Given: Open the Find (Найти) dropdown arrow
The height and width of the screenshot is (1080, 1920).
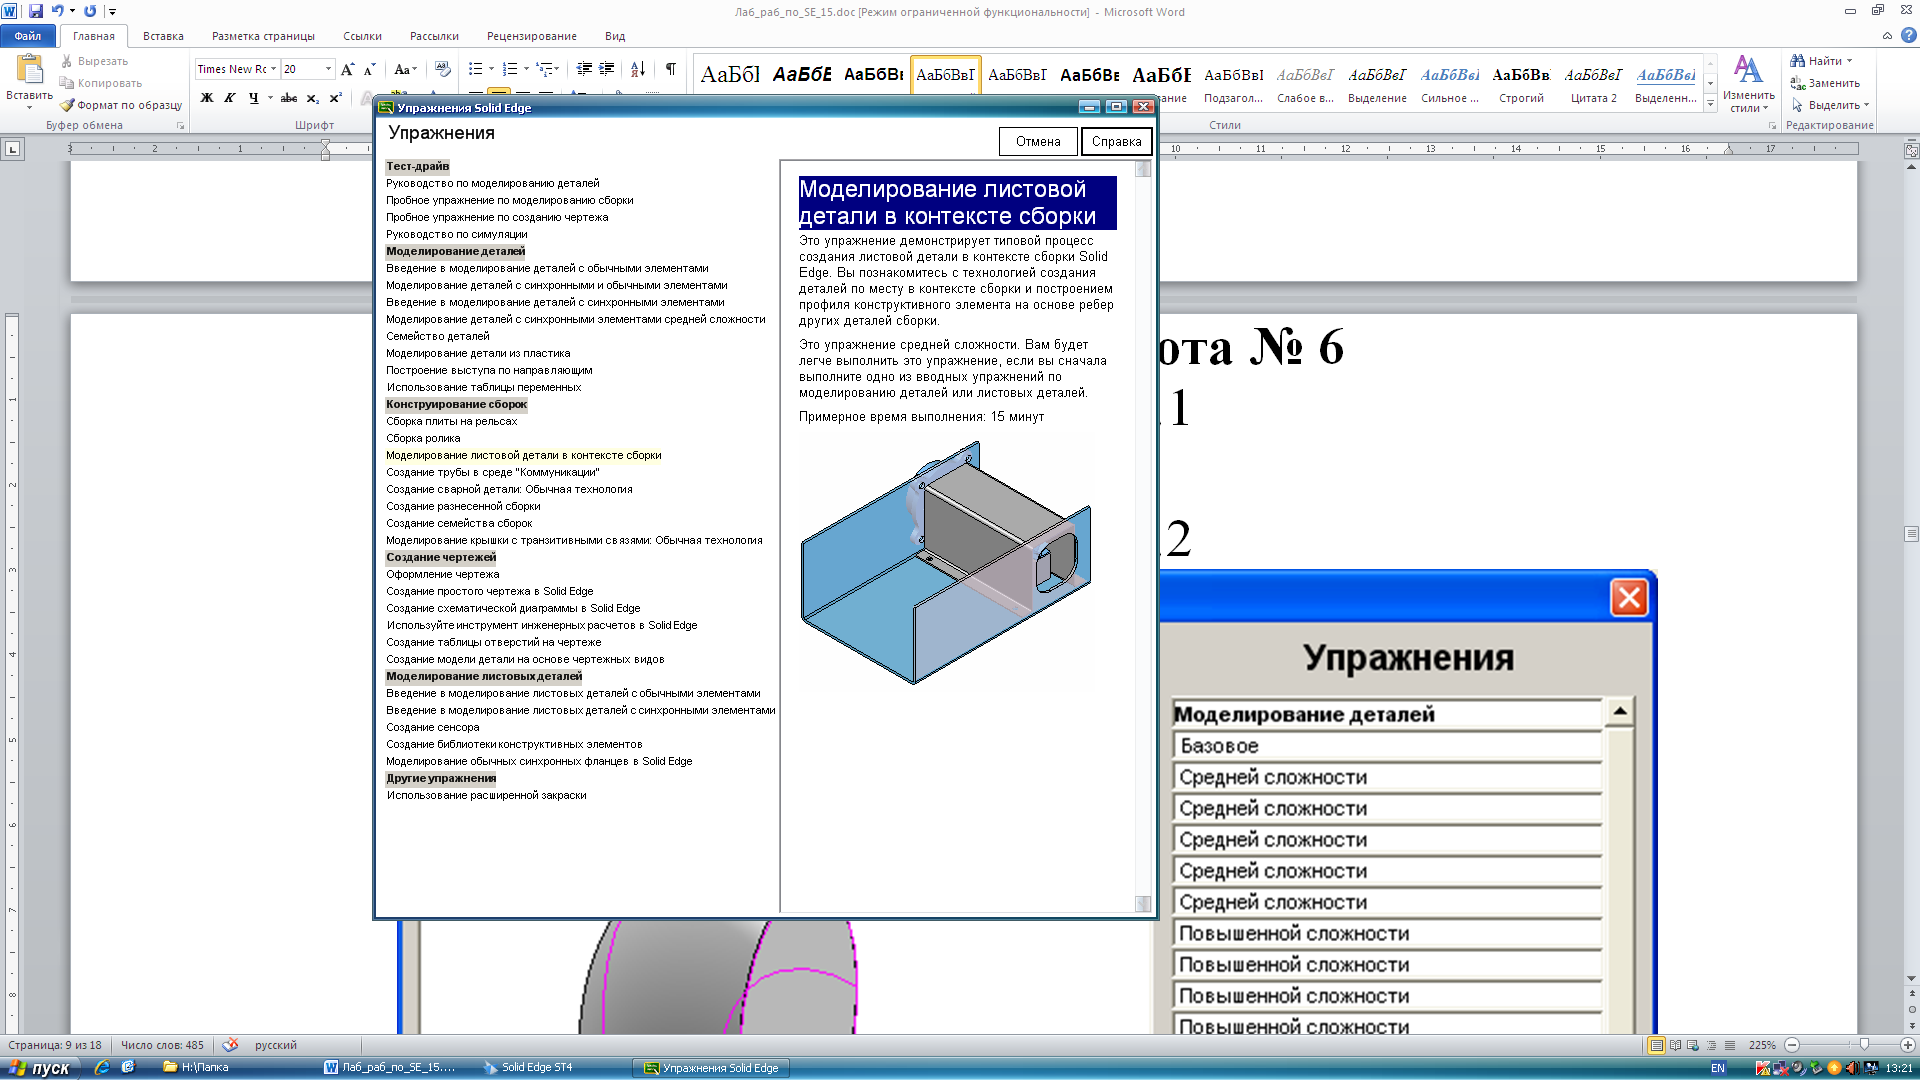Looking at the screenshot, I should 1849,61.
